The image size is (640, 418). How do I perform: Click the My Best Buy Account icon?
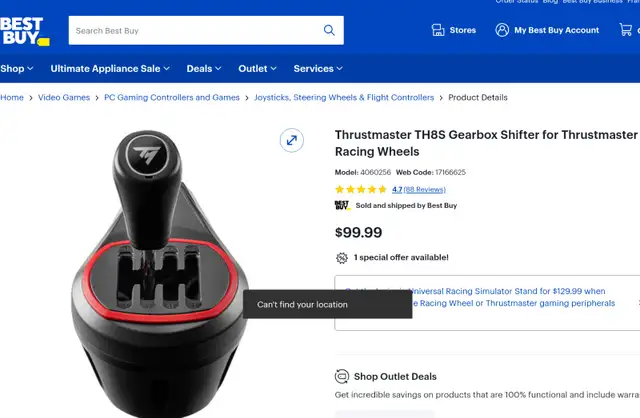(502, 30)
